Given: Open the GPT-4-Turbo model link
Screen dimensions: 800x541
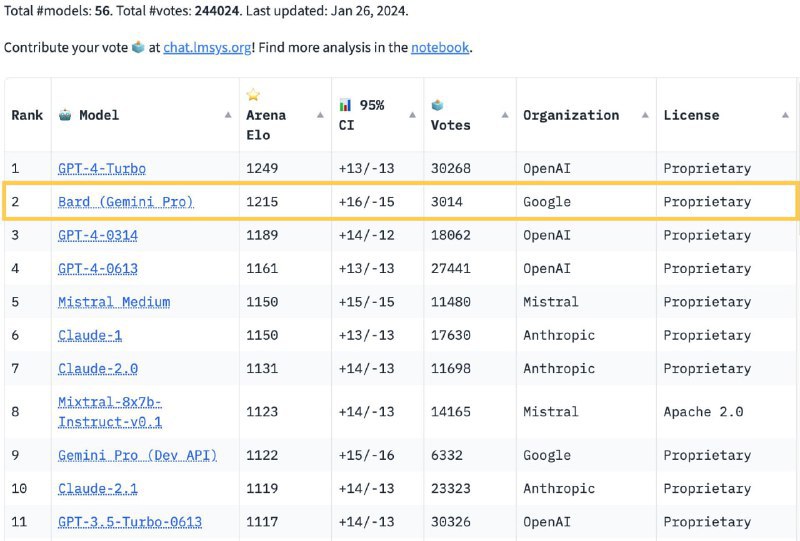Looking at the screenshot, I should (101, 168).
